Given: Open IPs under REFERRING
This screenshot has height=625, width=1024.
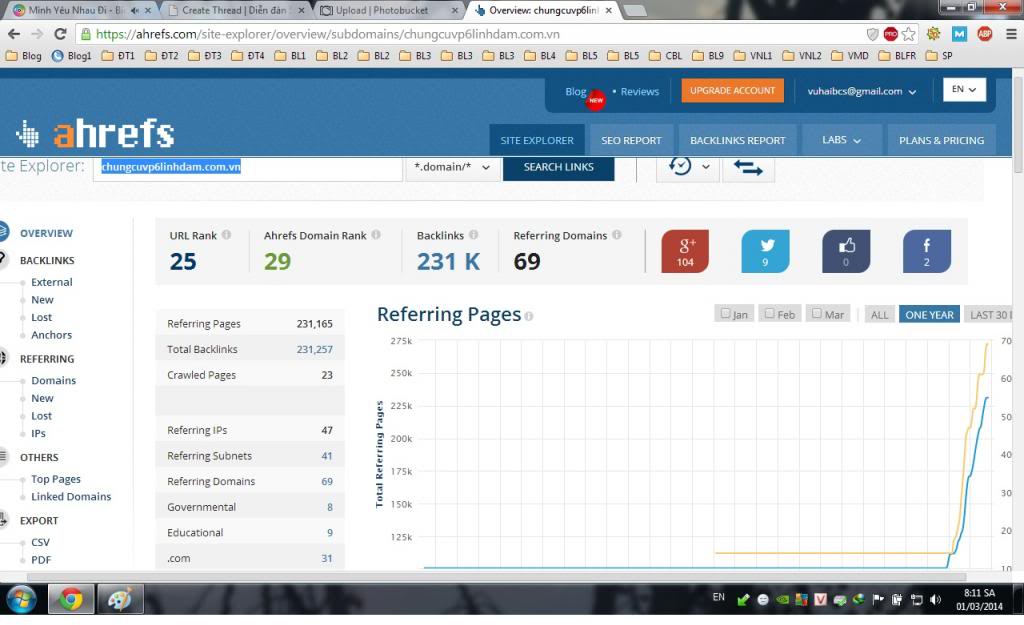Looking at the screenshot, I should 39,434.
